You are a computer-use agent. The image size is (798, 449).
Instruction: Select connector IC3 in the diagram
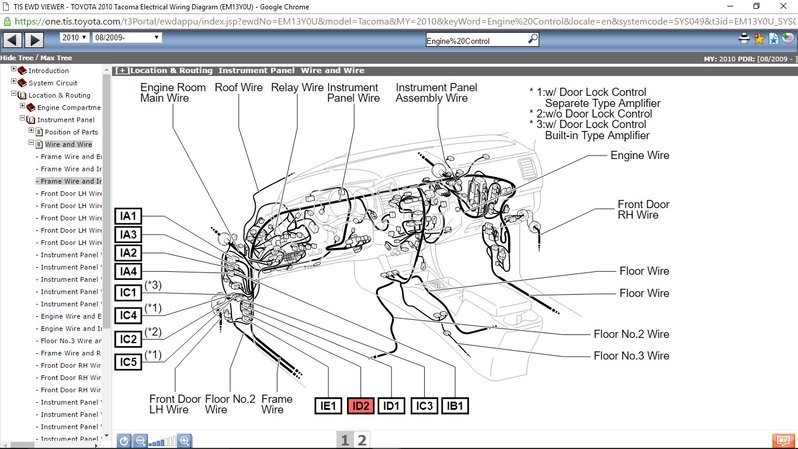coord(424,406)
